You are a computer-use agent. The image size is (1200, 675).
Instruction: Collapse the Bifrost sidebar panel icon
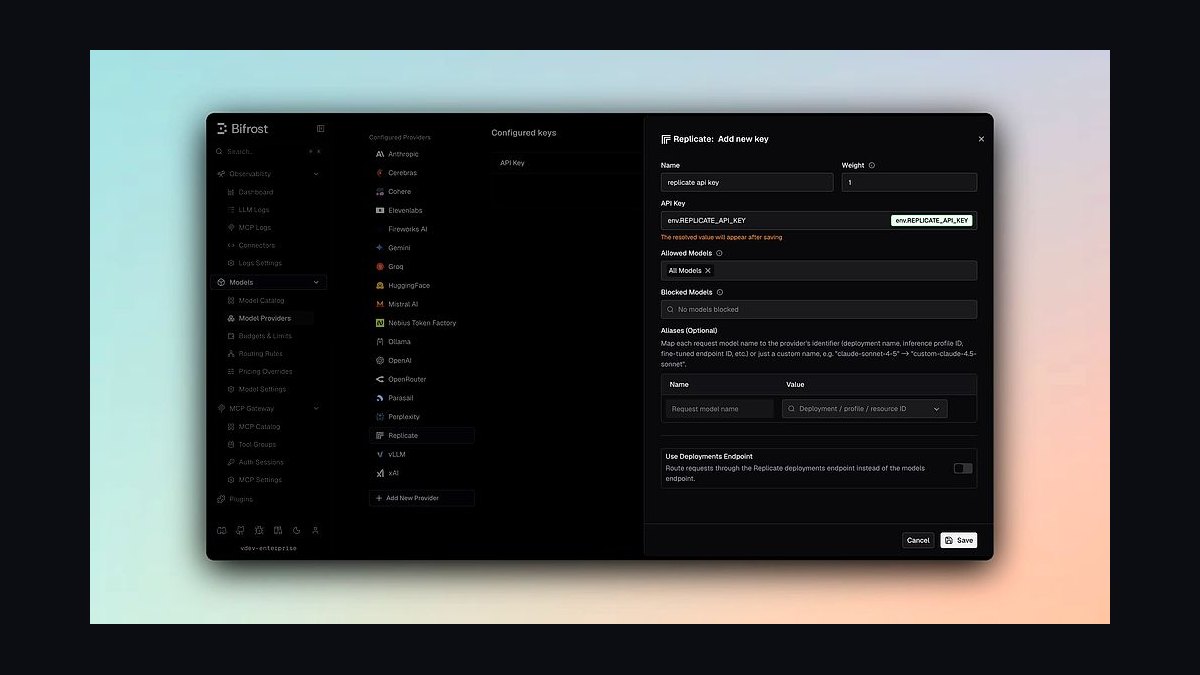[320, 128]
